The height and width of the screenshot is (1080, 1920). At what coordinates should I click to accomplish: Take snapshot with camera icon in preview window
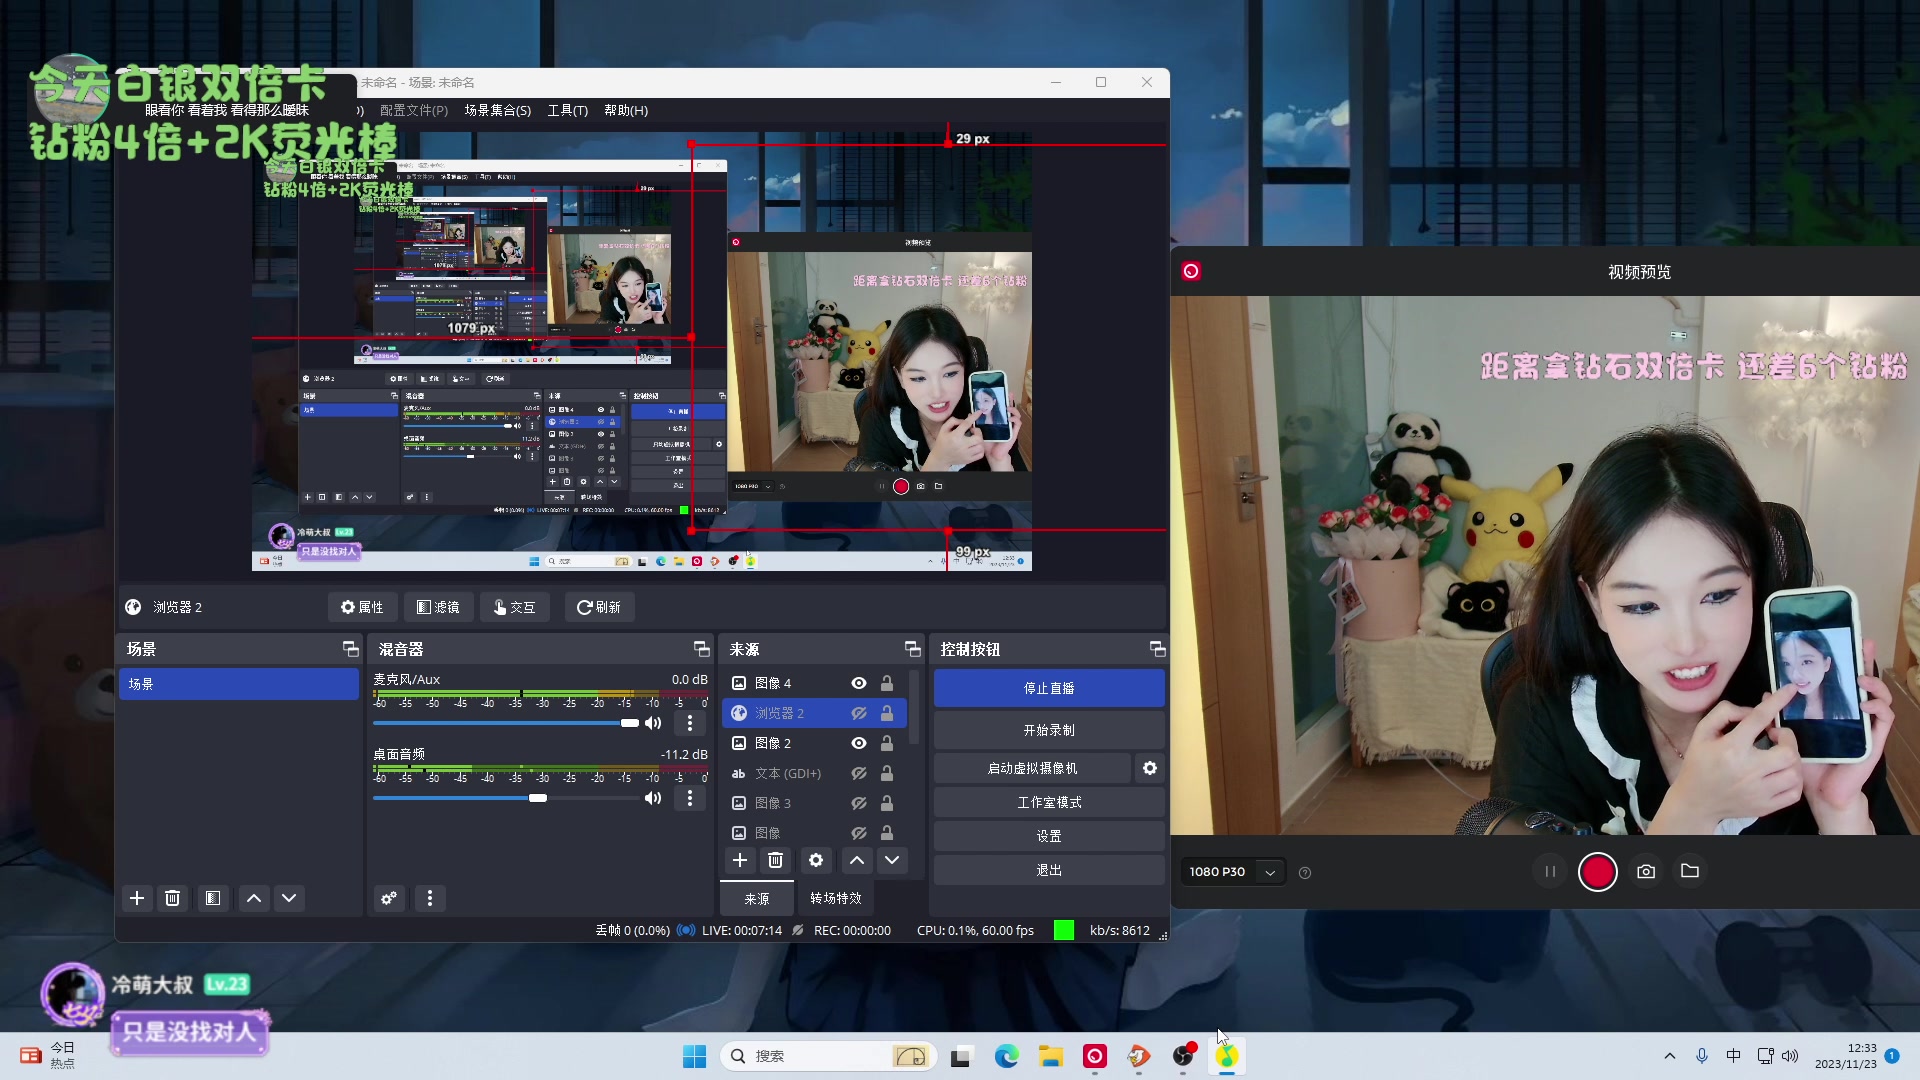[1646, 871]
